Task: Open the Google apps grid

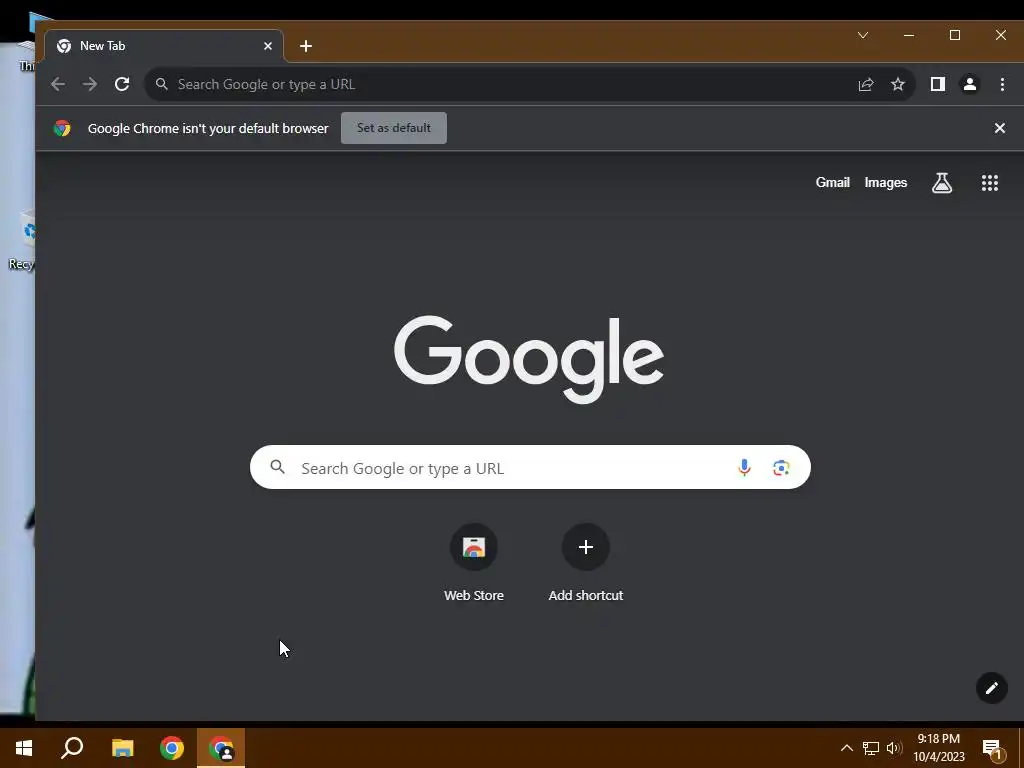Action: click(x=990, y=183)
